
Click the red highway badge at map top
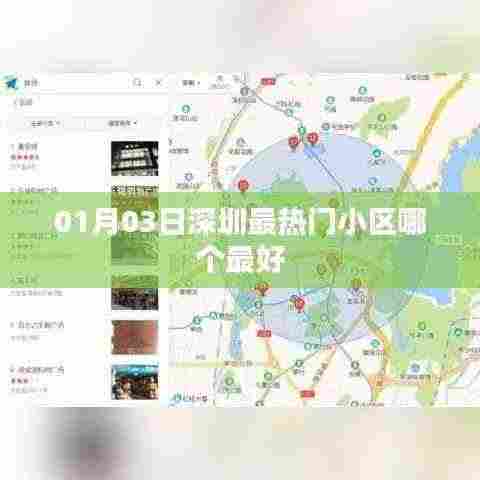click(268, 81)
